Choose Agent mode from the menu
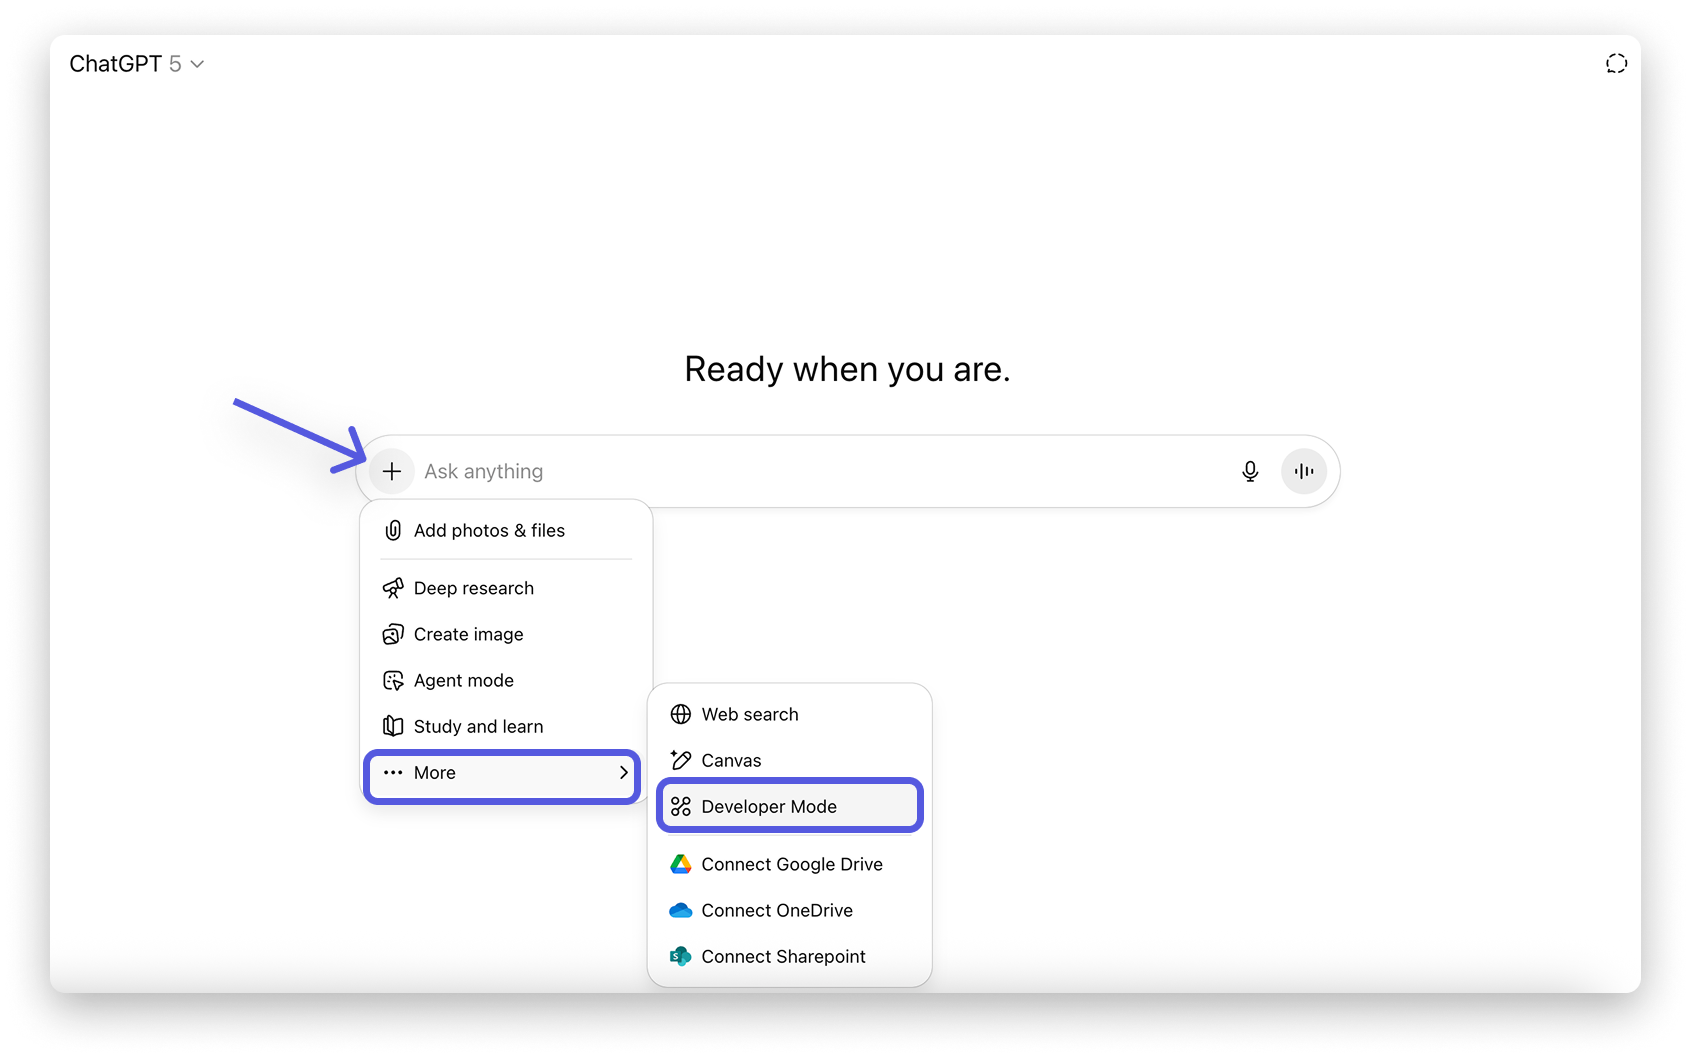Image resolution: width=1691 pixels, height=1056 pixels. pyautogui.click(x=463, y=680)
